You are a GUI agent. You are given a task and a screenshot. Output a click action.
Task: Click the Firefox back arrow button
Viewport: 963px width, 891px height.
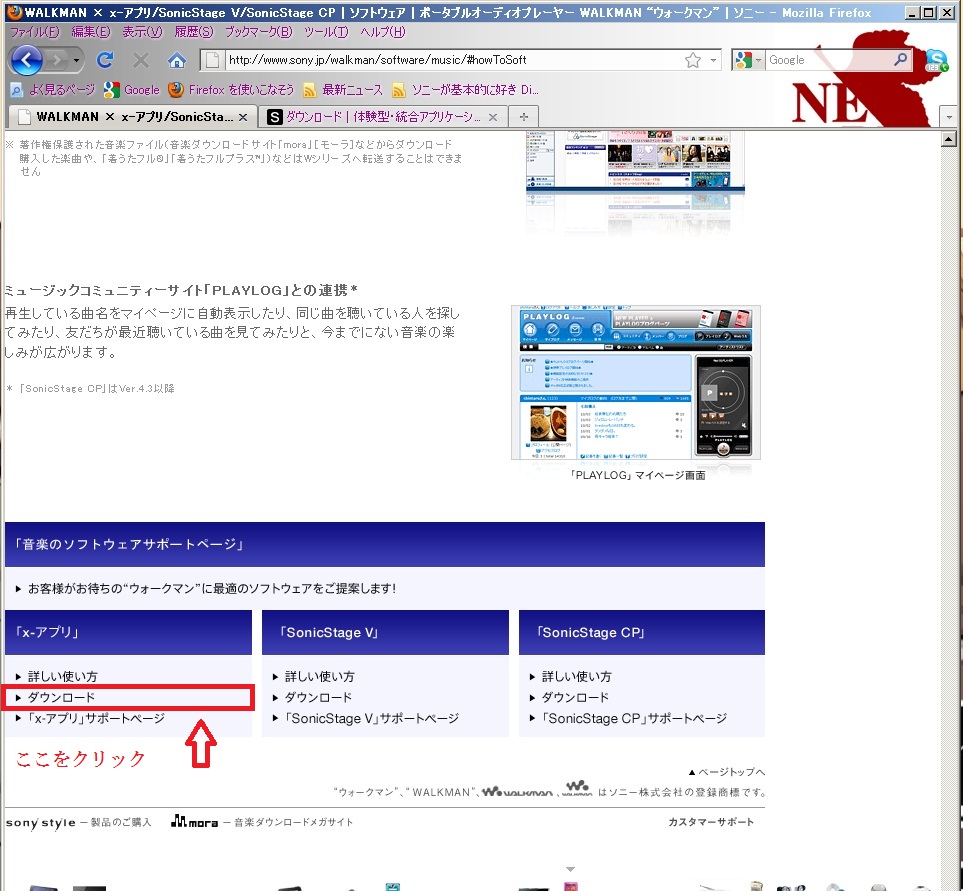26,60
